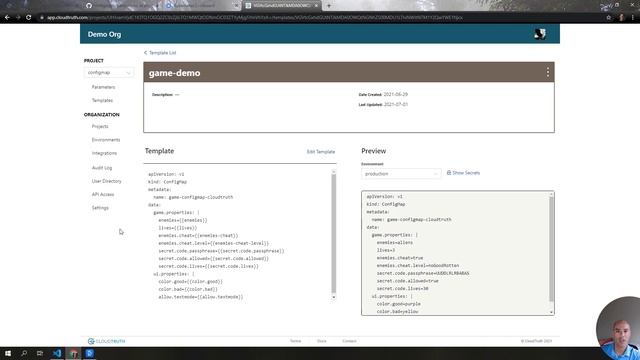Click the Preview pane scroll-down arrow

click(551, 312)
